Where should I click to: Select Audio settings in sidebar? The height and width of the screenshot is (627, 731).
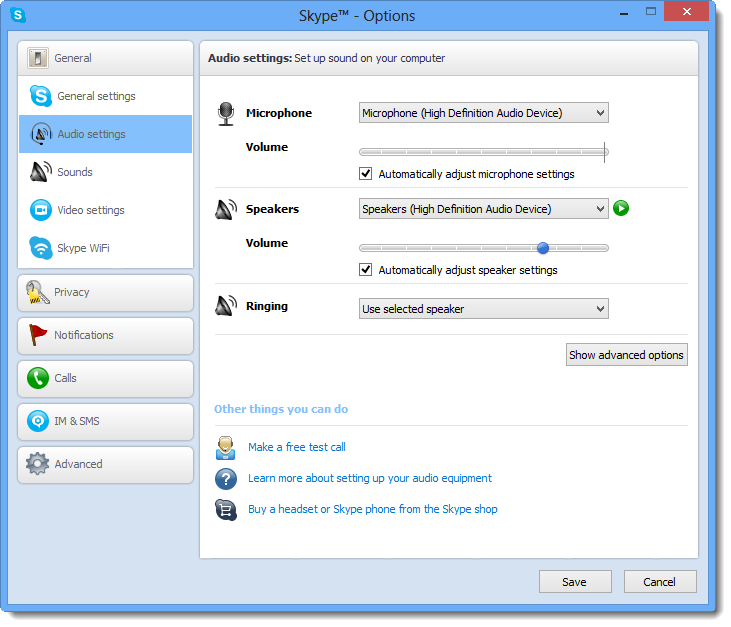tap(105, 134)
